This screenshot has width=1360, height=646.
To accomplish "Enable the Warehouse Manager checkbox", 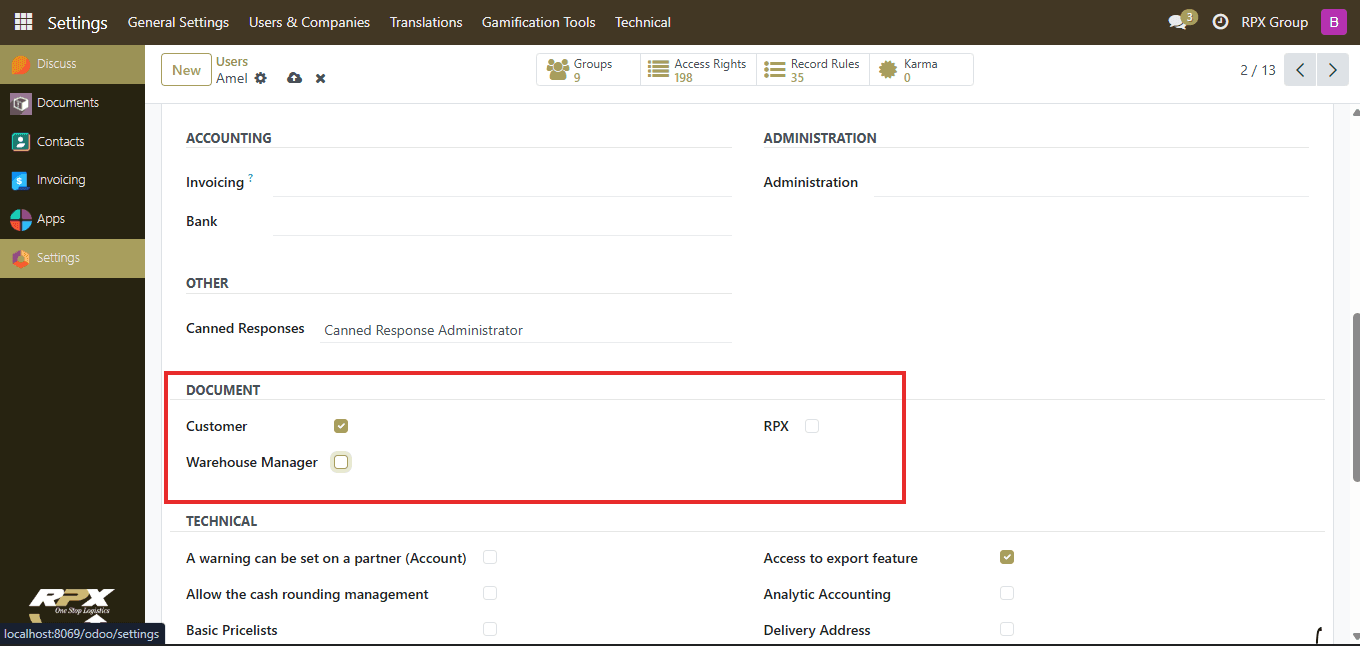I will (x=341, y=462).
